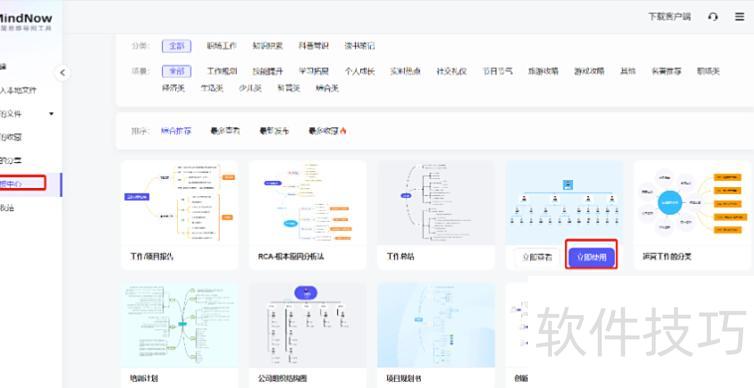Sort templates by 最多收藏
The image size is (754, 388).
327,131
